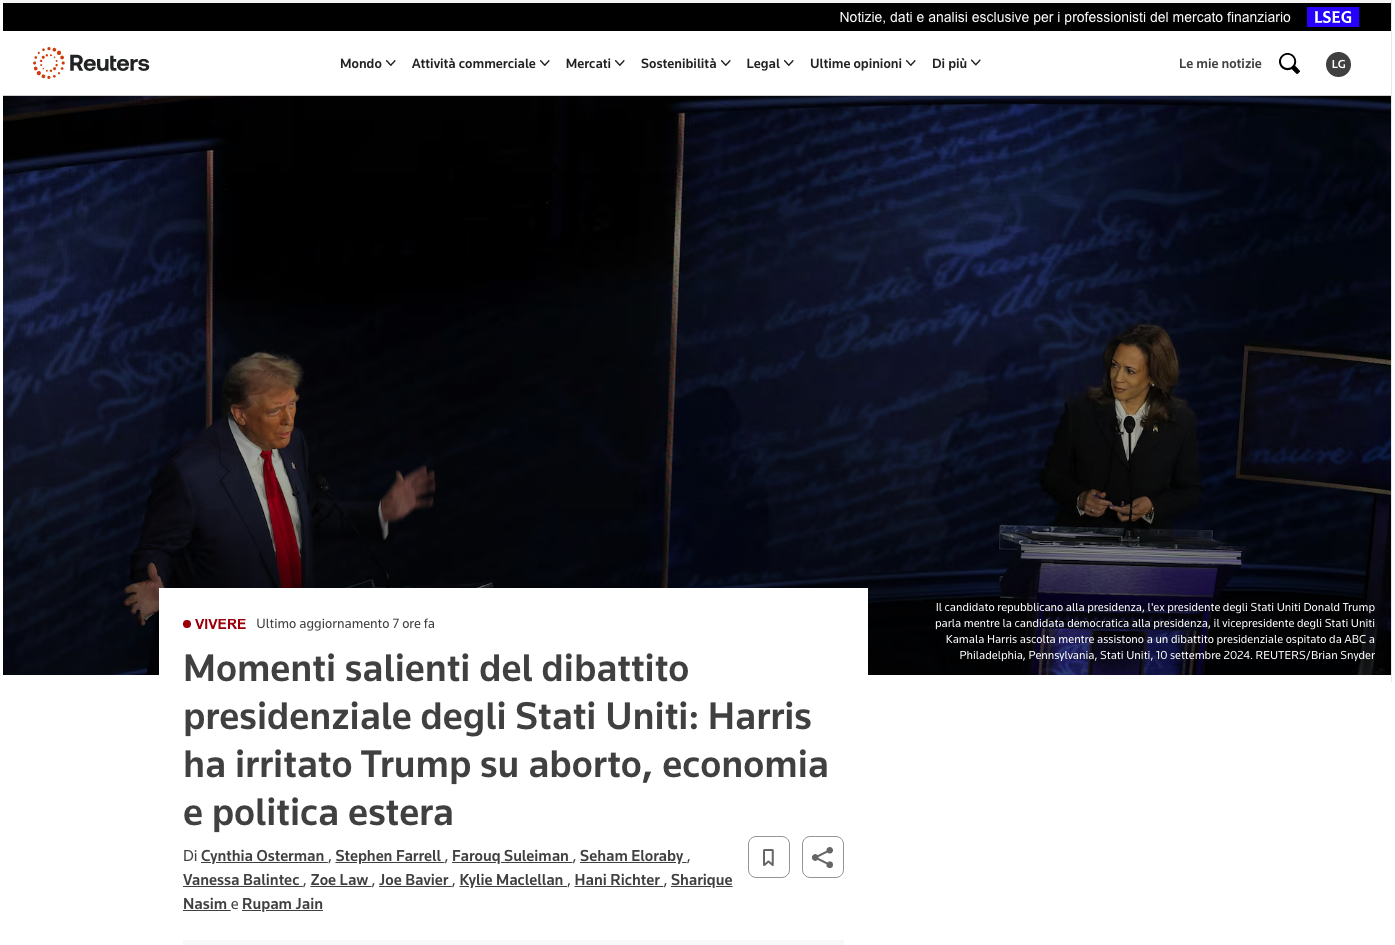Expand the Attività commerciale menu
Image resolution: width=1395 pixels, height=945 pixels.
tap(481, 63)
